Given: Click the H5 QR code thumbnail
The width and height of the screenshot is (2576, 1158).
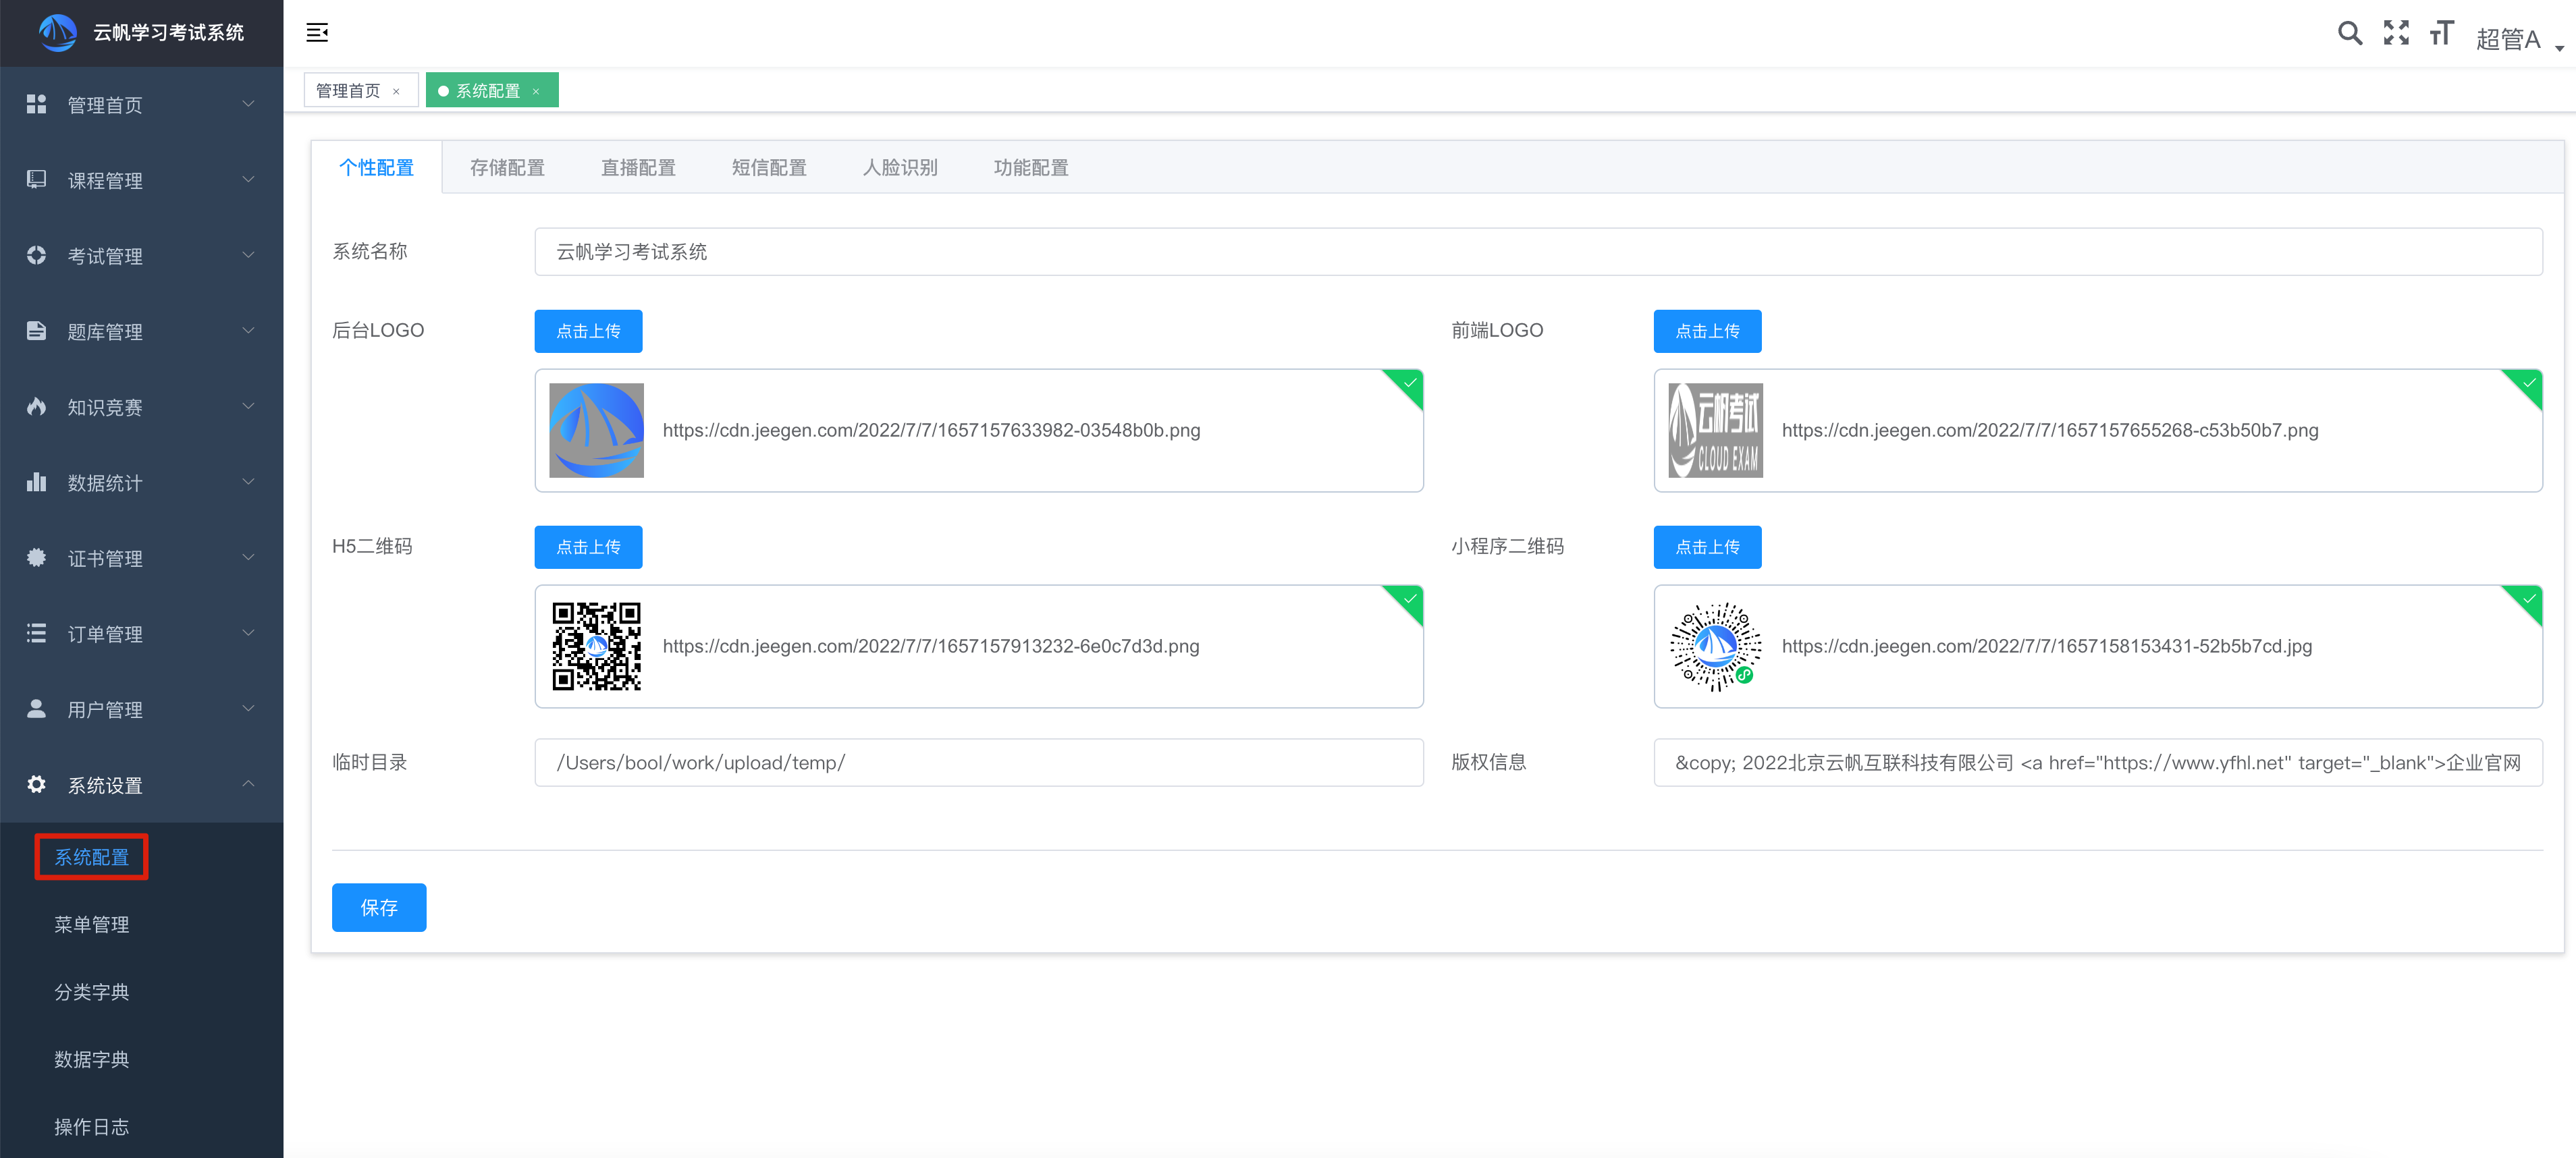Looking at the screenshot, I should 596,646.
